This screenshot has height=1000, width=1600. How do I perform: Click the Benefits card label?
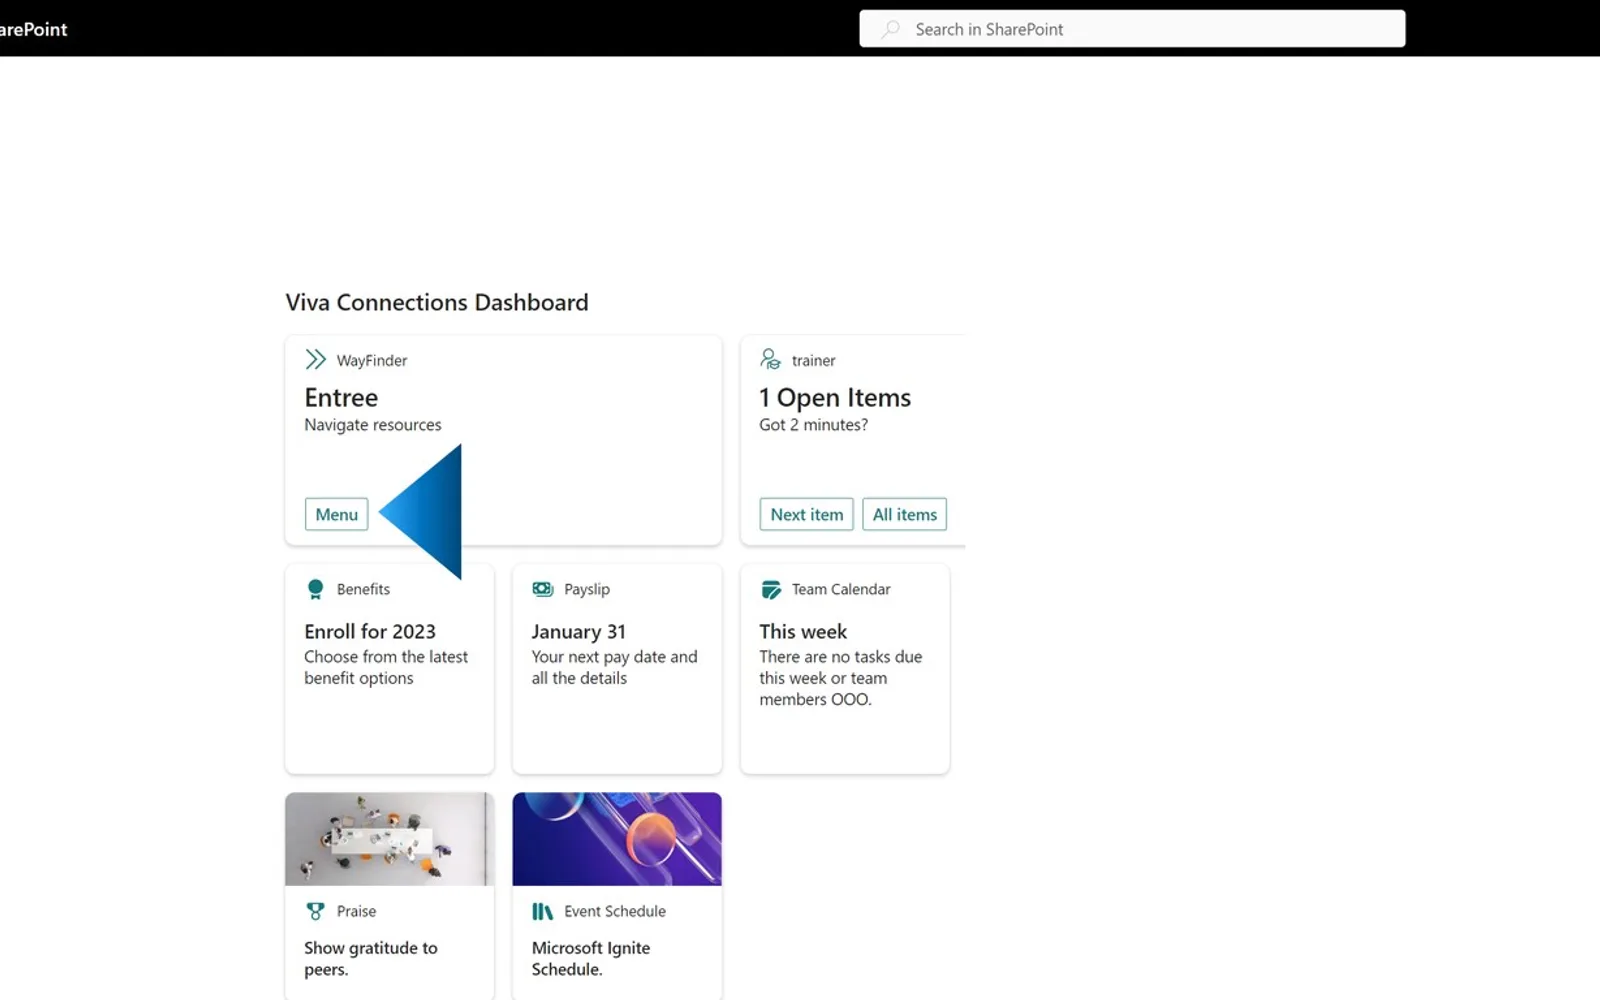[x=363, y=589]
